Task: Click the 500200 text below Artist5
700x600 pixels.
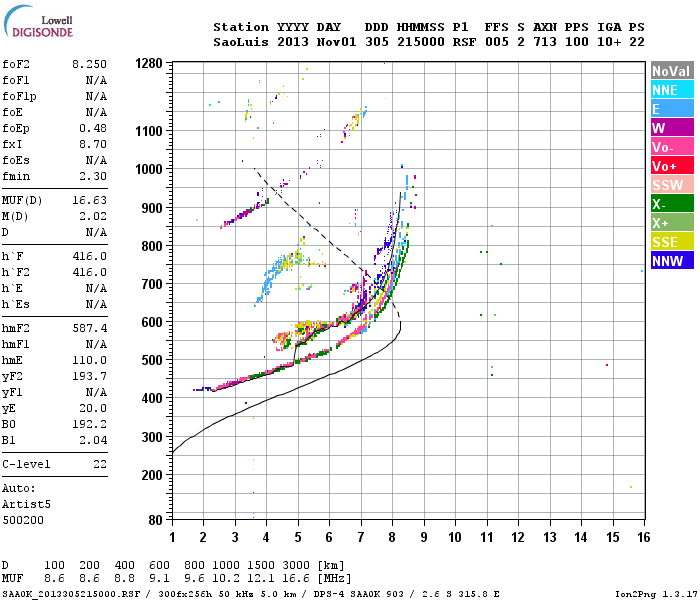Action: click(23, 521)
